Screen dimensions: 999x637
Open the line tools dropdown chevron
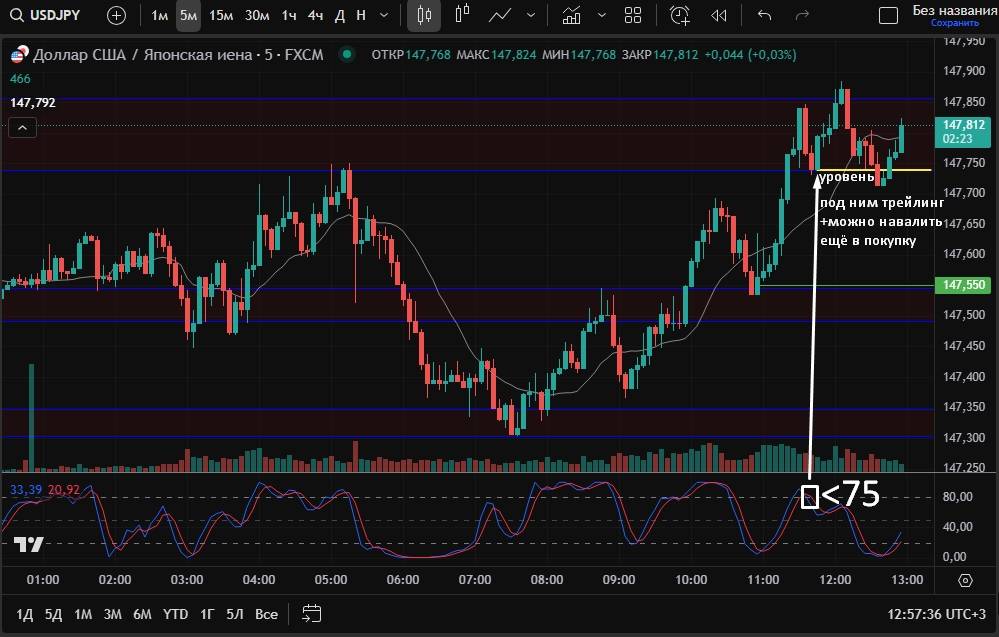click(x=530, y=15)
